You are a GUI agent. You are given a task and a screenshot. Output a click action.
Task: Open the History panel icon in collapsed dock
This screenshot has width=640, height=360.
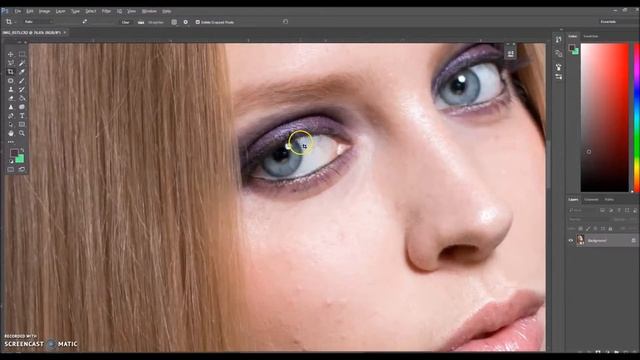558,39
